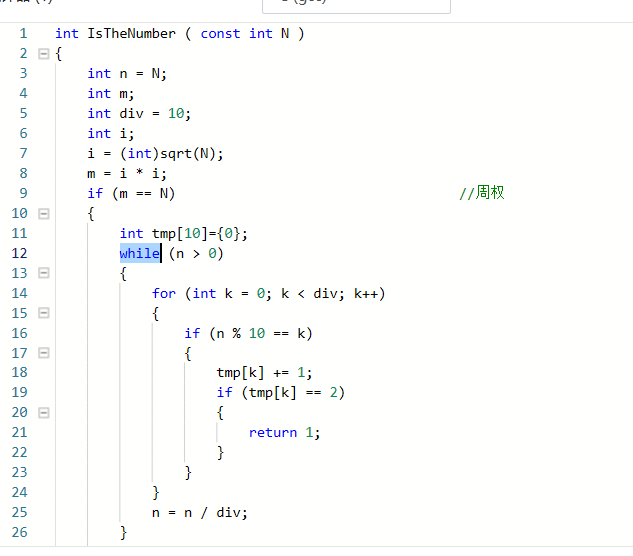Click 'int div = 10;' on line 5
This screenshot has height=556, width=633.
(139, 113)
